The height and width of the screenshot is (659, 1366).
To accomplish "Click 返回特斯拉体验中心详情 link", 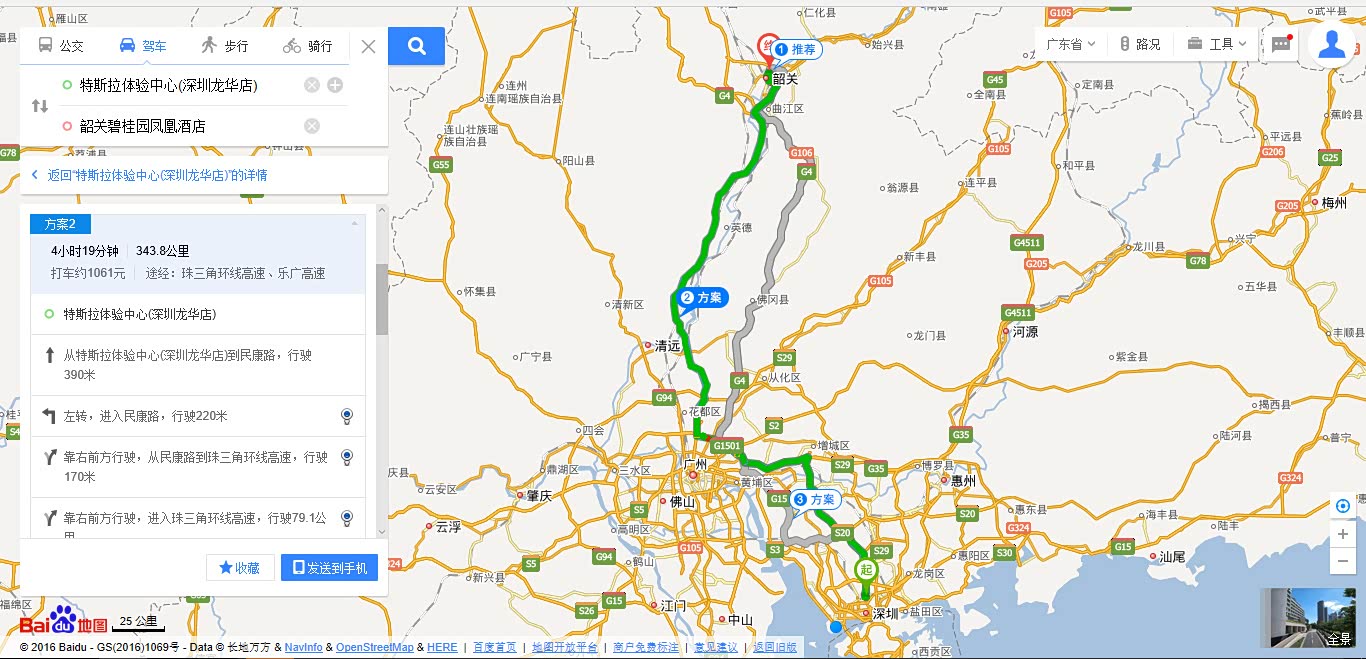I will pos(157,175).
